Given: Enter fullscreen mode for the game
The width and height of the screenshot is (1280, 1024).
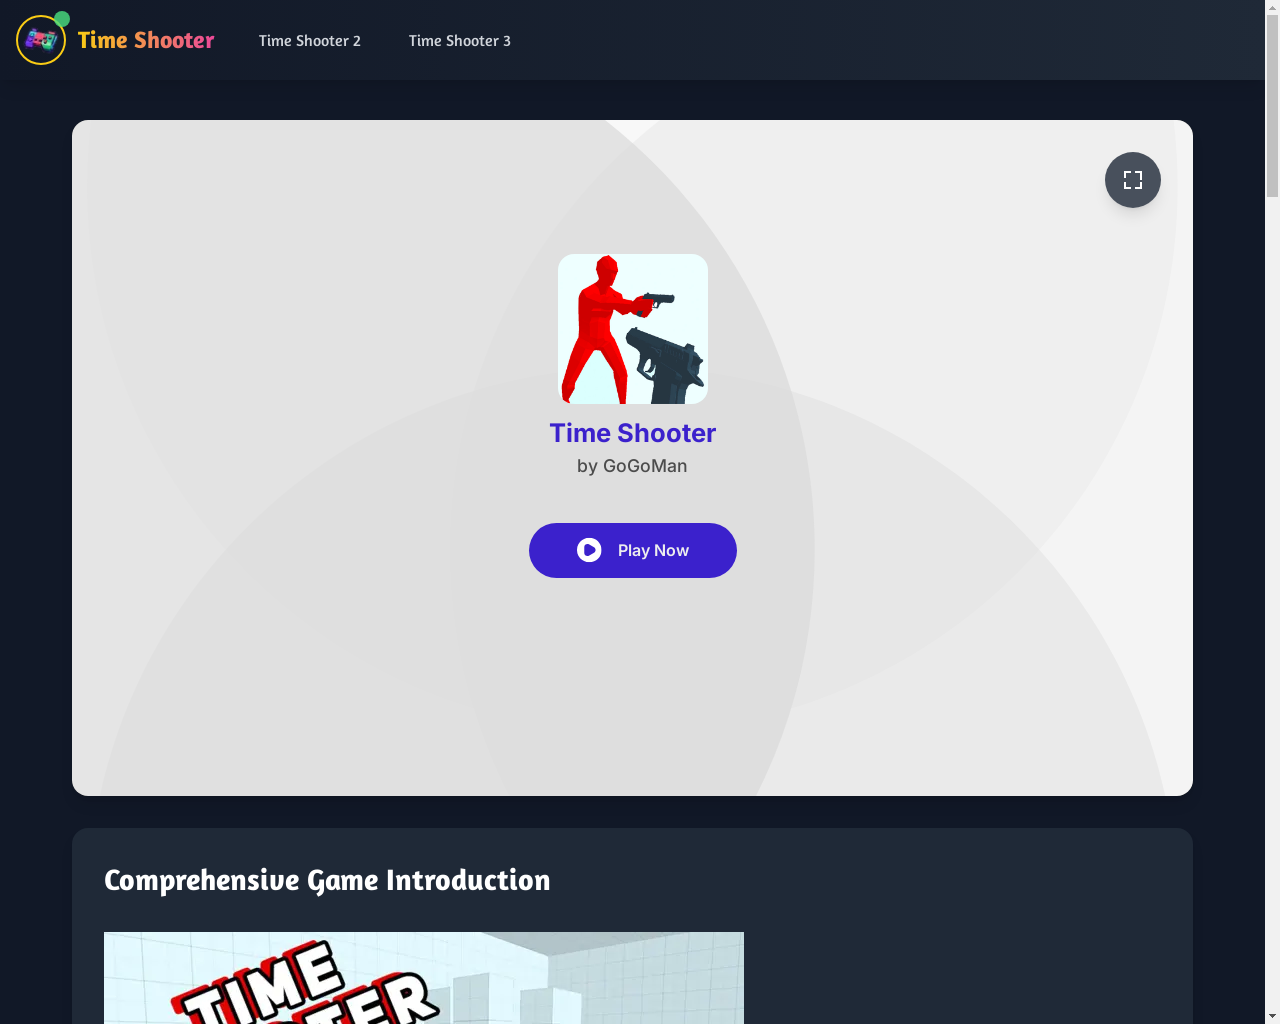Looking at the screenshot, I should [x=1133, y=180].
